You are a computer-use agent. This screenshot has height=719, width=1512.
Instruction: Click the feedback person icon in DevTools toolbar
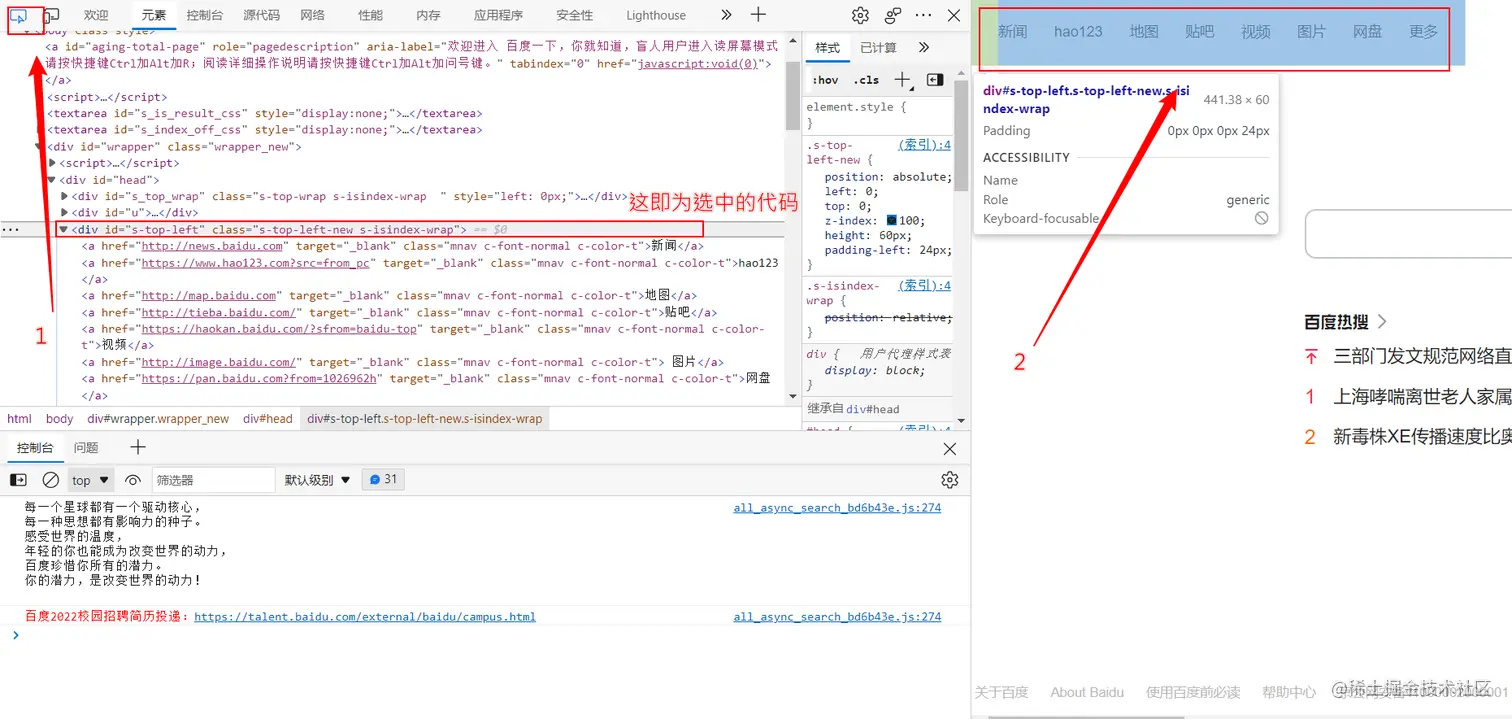click(893, 15)
